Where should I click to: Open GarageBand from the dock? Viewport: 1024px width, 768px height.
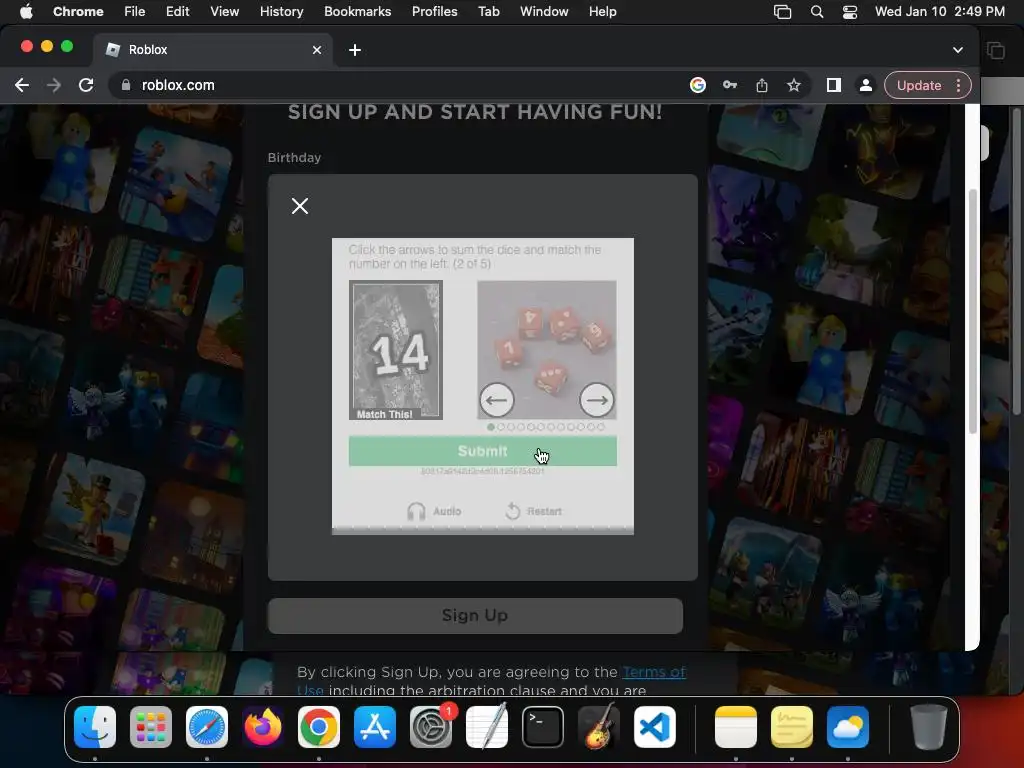tap(599, 727)
